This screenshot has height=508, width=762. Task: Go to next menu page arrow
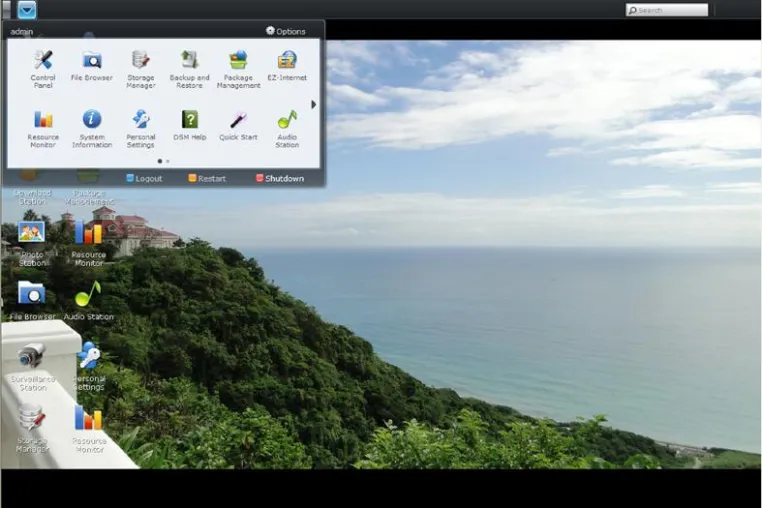point(313,105)
